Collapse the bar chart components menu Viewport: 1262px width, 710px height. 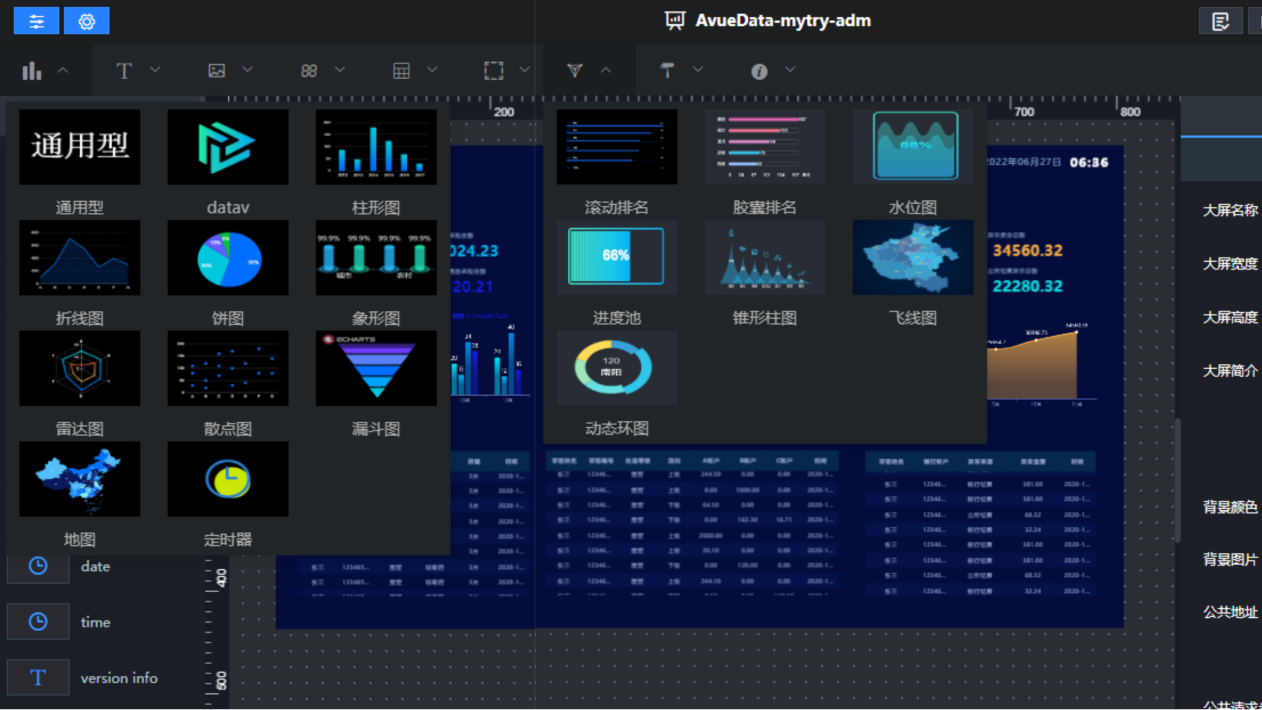point(62,71)
